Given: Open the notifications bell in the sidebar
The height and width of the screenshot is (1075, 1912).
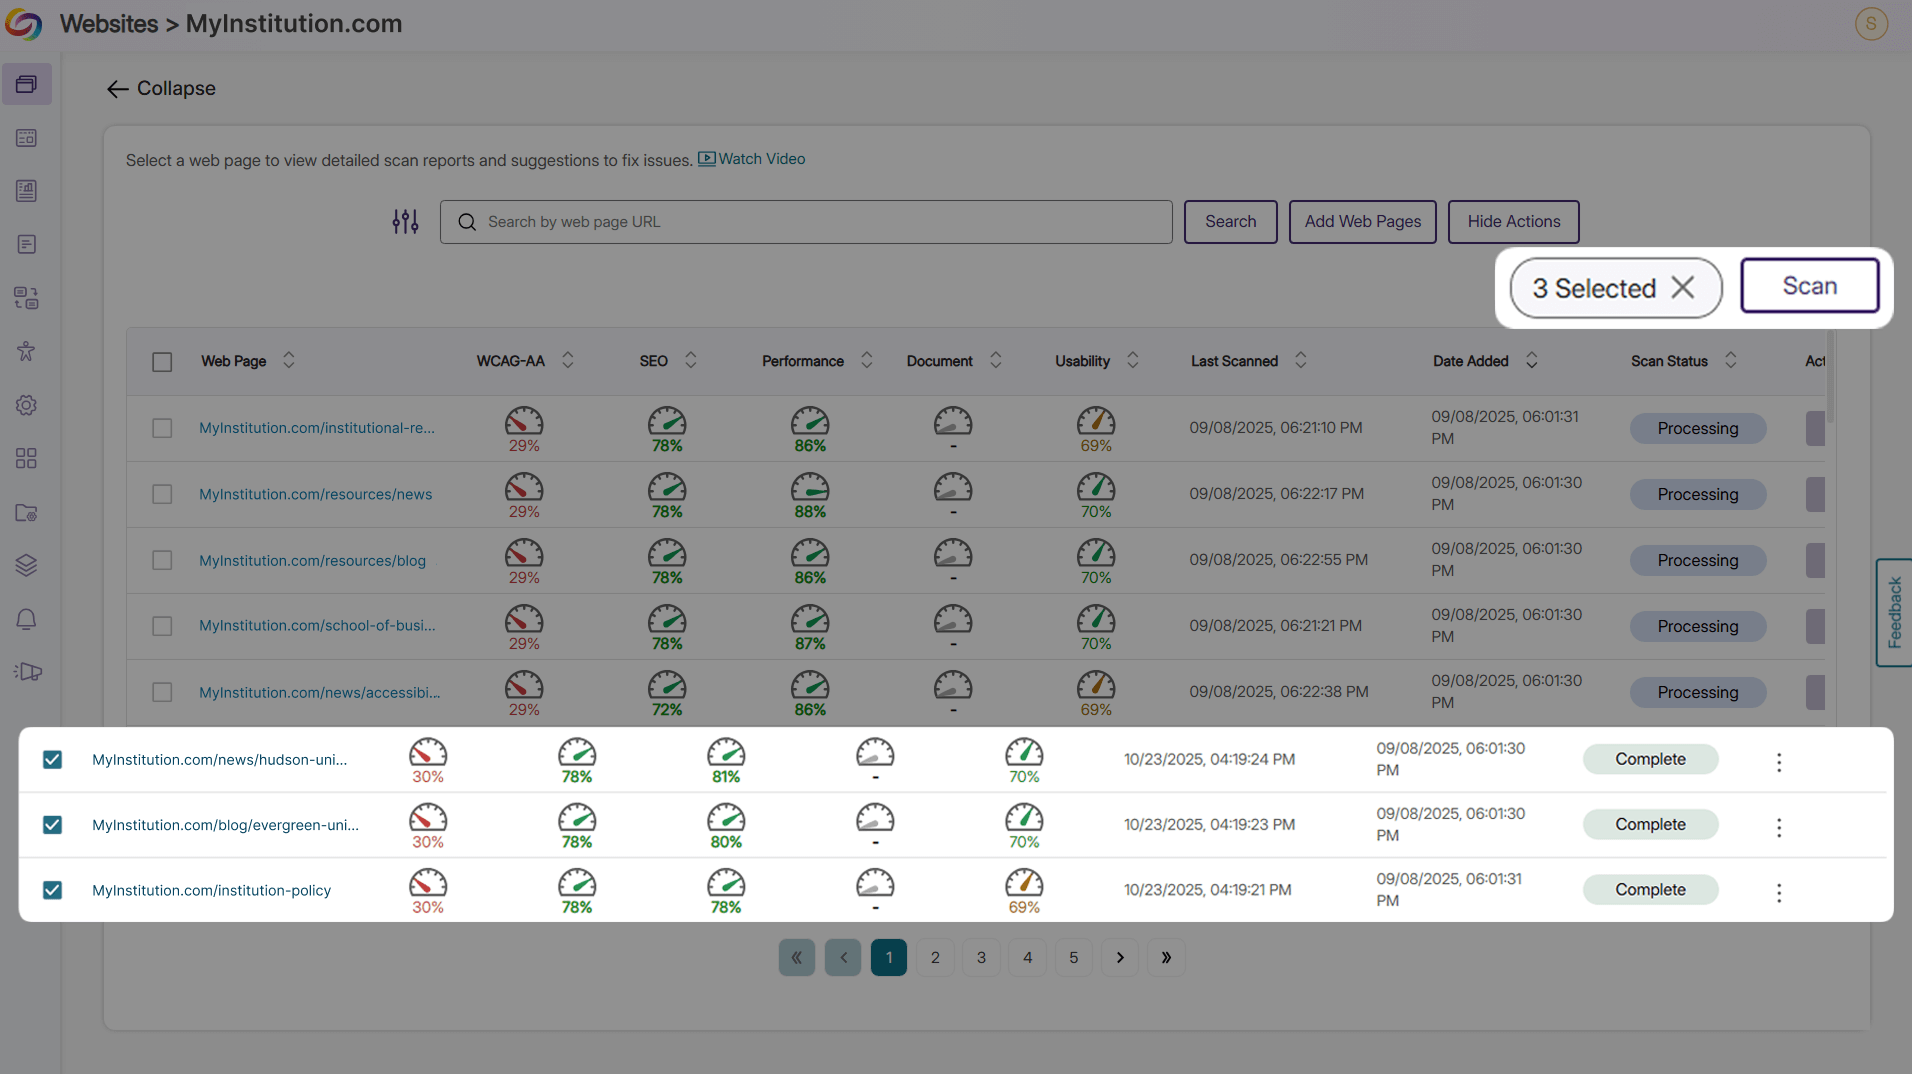Looking at the screenshot, I should point(26,619).
